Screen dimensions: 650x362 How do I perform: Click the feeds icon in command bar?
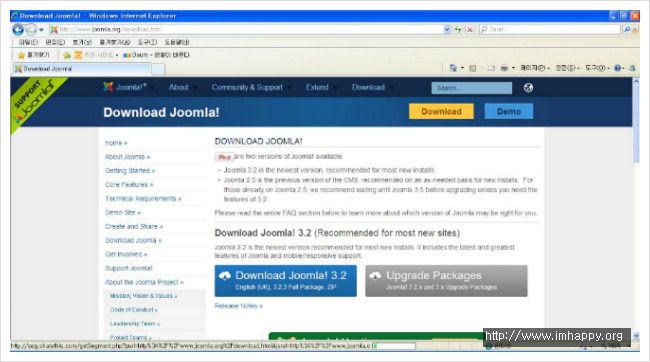473,68
